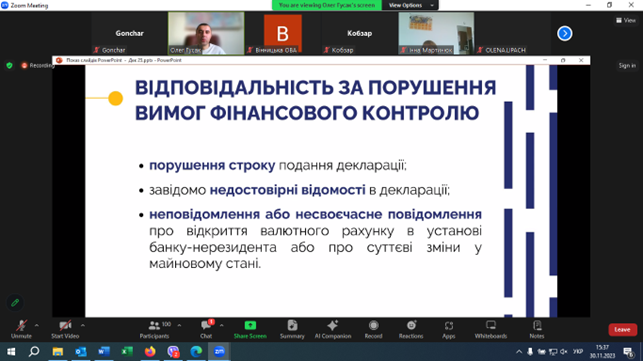Open Whiteboards
This screenshot has height=361, width=643.
point(491,329)
